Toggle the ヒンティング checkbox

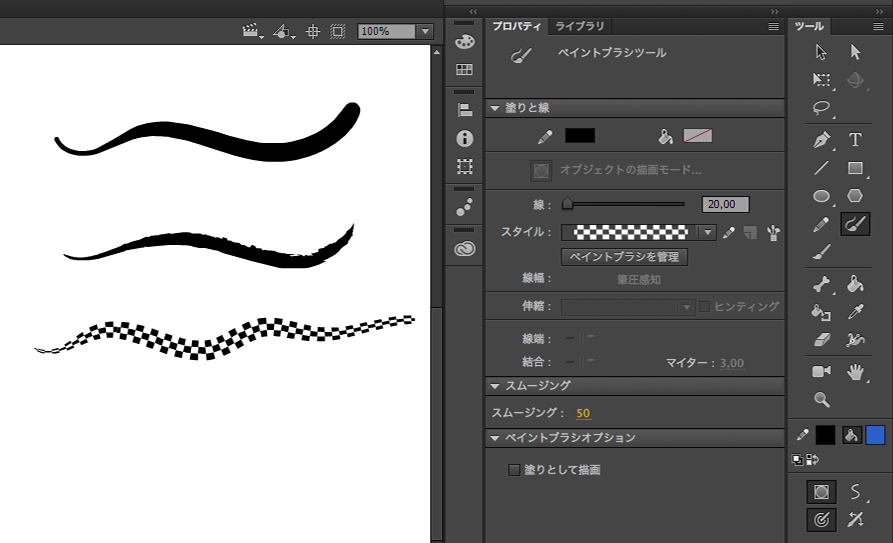pyautogui.click(x=704, y=307)
